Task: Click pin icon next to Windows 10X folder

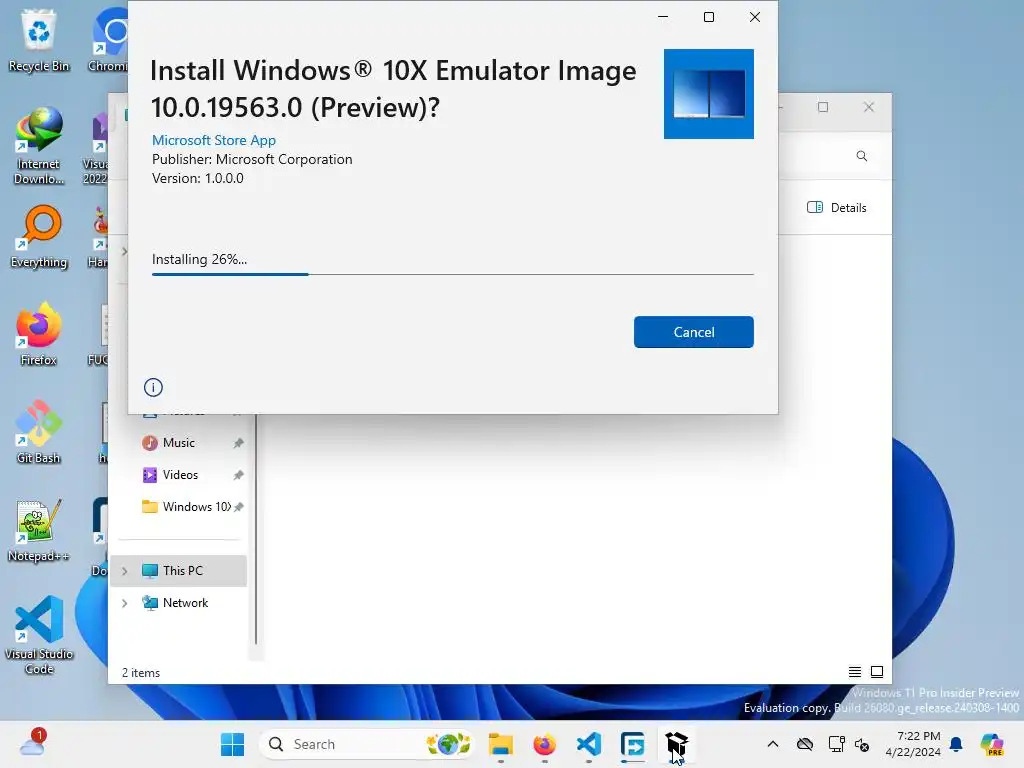Action: point(239,507)
